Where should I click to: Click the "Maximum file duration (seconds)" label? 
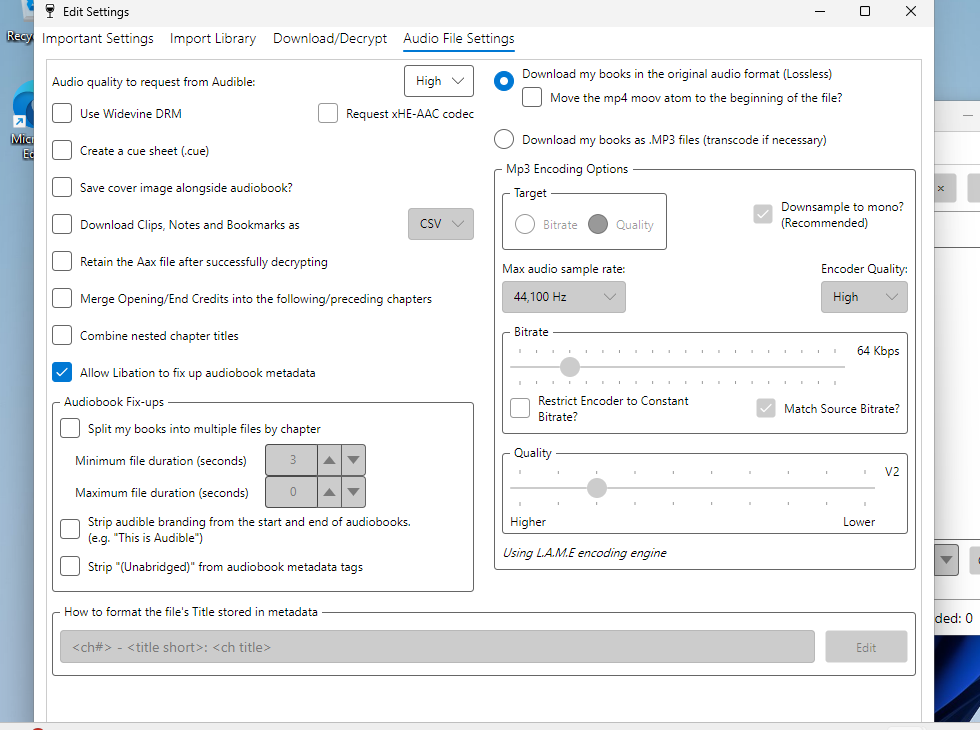coord(161,492)
